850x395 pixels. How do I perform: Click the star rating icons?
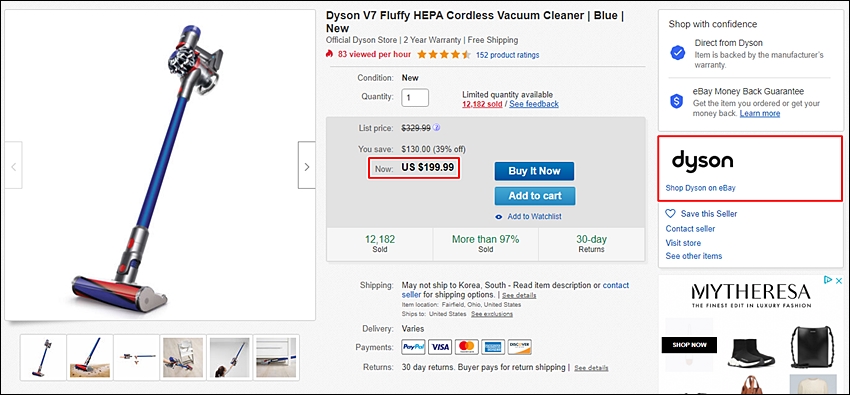tap(443, 55)
